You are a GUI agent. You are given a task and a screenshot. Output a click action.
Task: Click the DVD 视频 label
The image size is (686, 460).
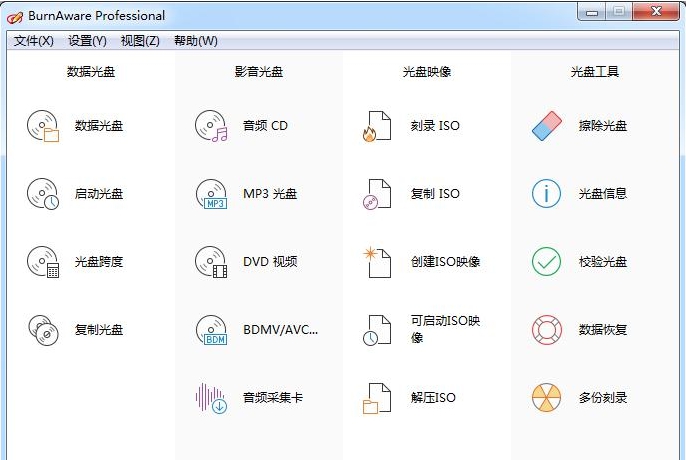point(270,262)
